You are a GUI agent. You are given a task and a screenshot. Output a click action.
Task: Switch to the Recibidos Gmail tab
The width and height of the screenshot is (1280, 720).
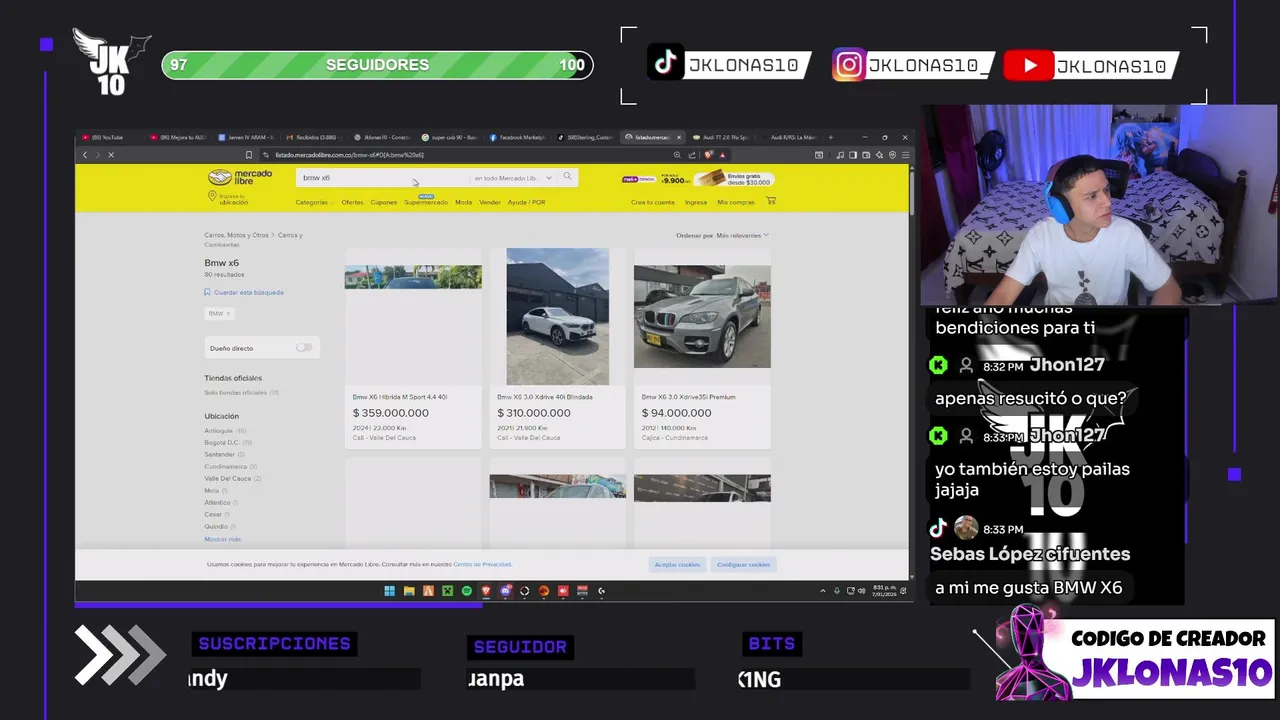[314, 137]
